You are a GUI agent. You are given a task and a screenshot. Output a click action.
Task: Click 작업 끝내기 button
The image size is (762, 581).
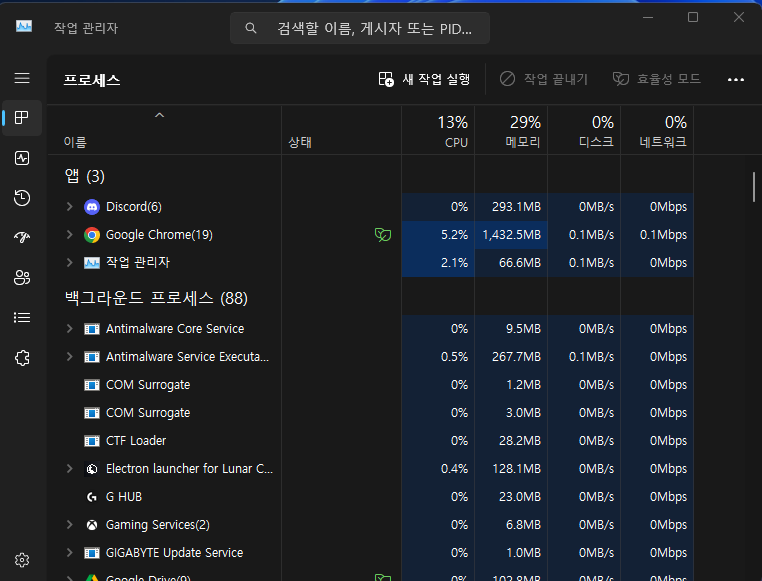[544, 79]
